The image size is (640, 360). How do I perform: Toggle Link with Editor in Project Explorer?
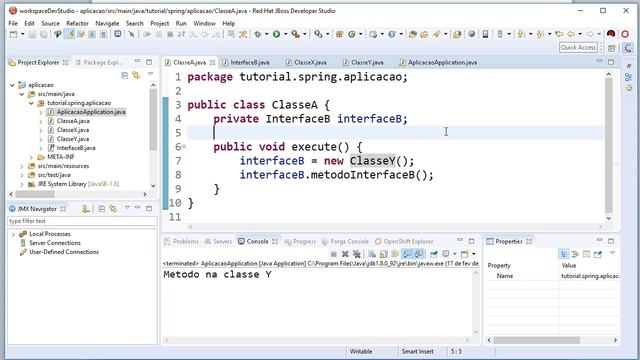click(x=136, y=75)
